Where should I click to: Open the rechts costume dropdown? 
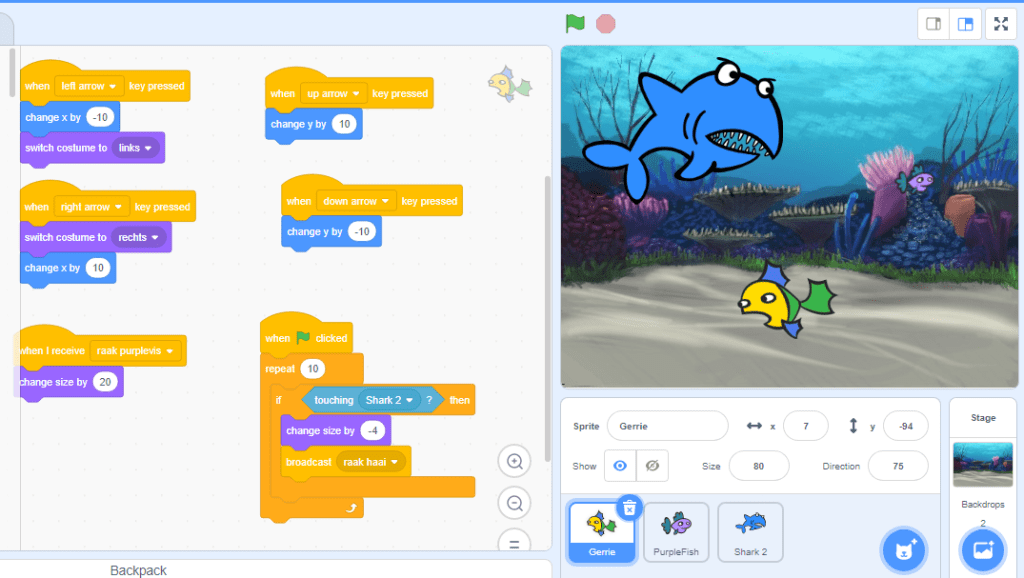click(x=153, y=238)
